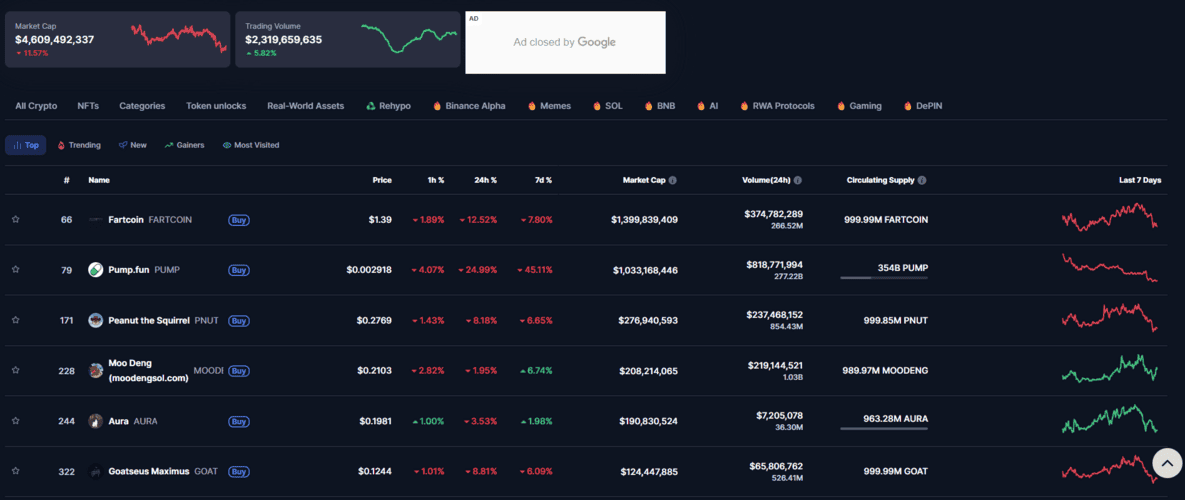
Task: Click the flame icon beside Binance Alpha
Action: pyautogui.click(x=437, y=106)
